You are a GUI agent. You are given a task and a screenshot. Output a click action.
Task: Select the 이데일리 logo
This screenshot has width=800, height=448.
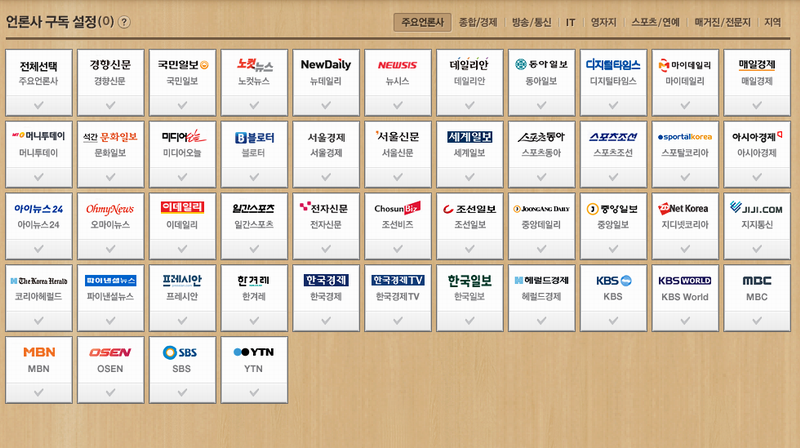click(182, 207)
